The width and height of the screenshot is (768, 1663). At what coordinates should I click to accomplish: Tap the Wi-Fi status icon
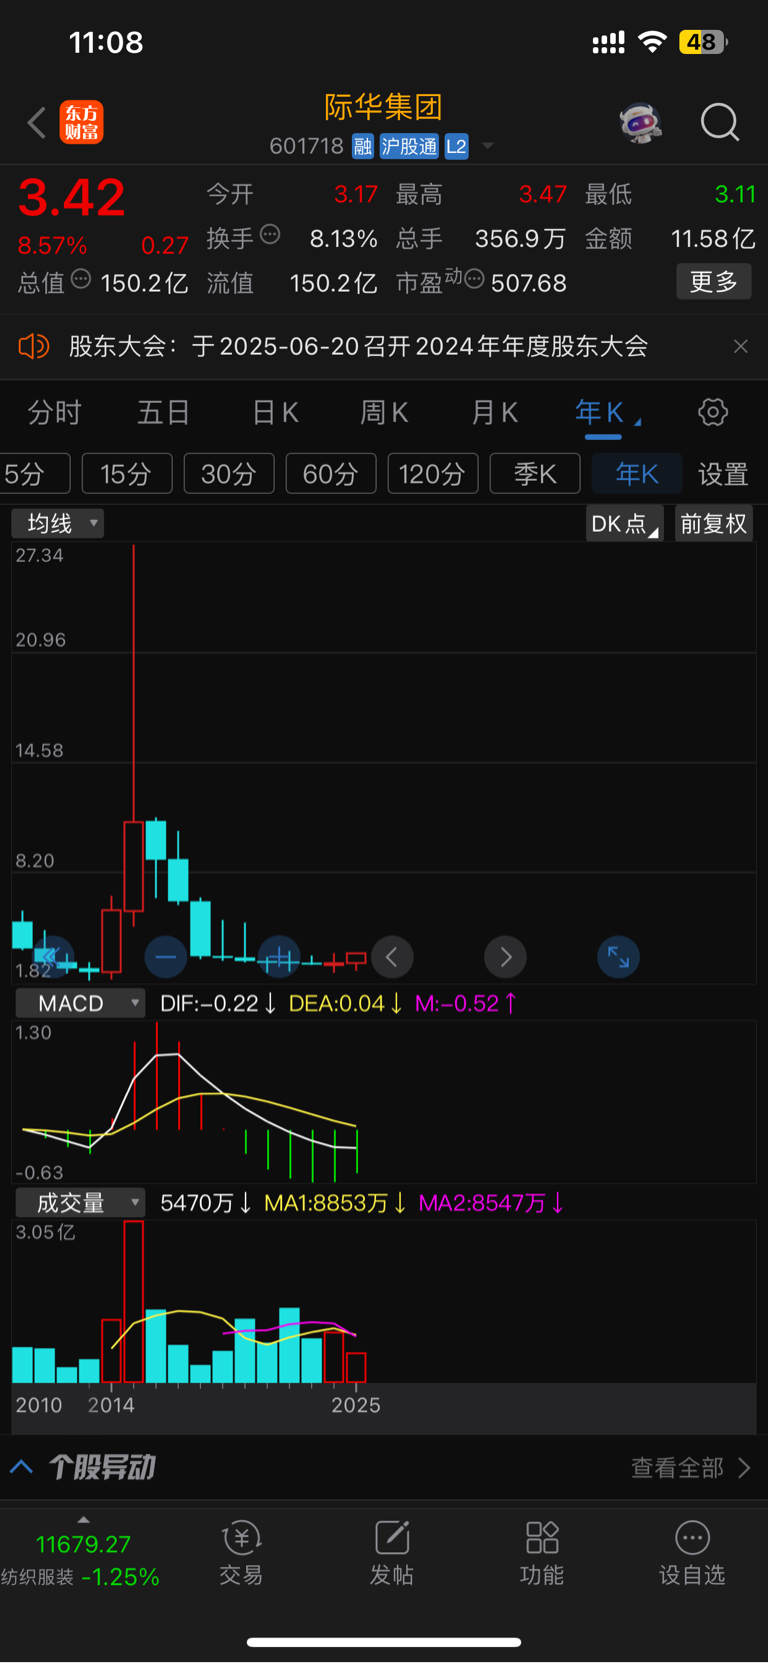(652, 42)
